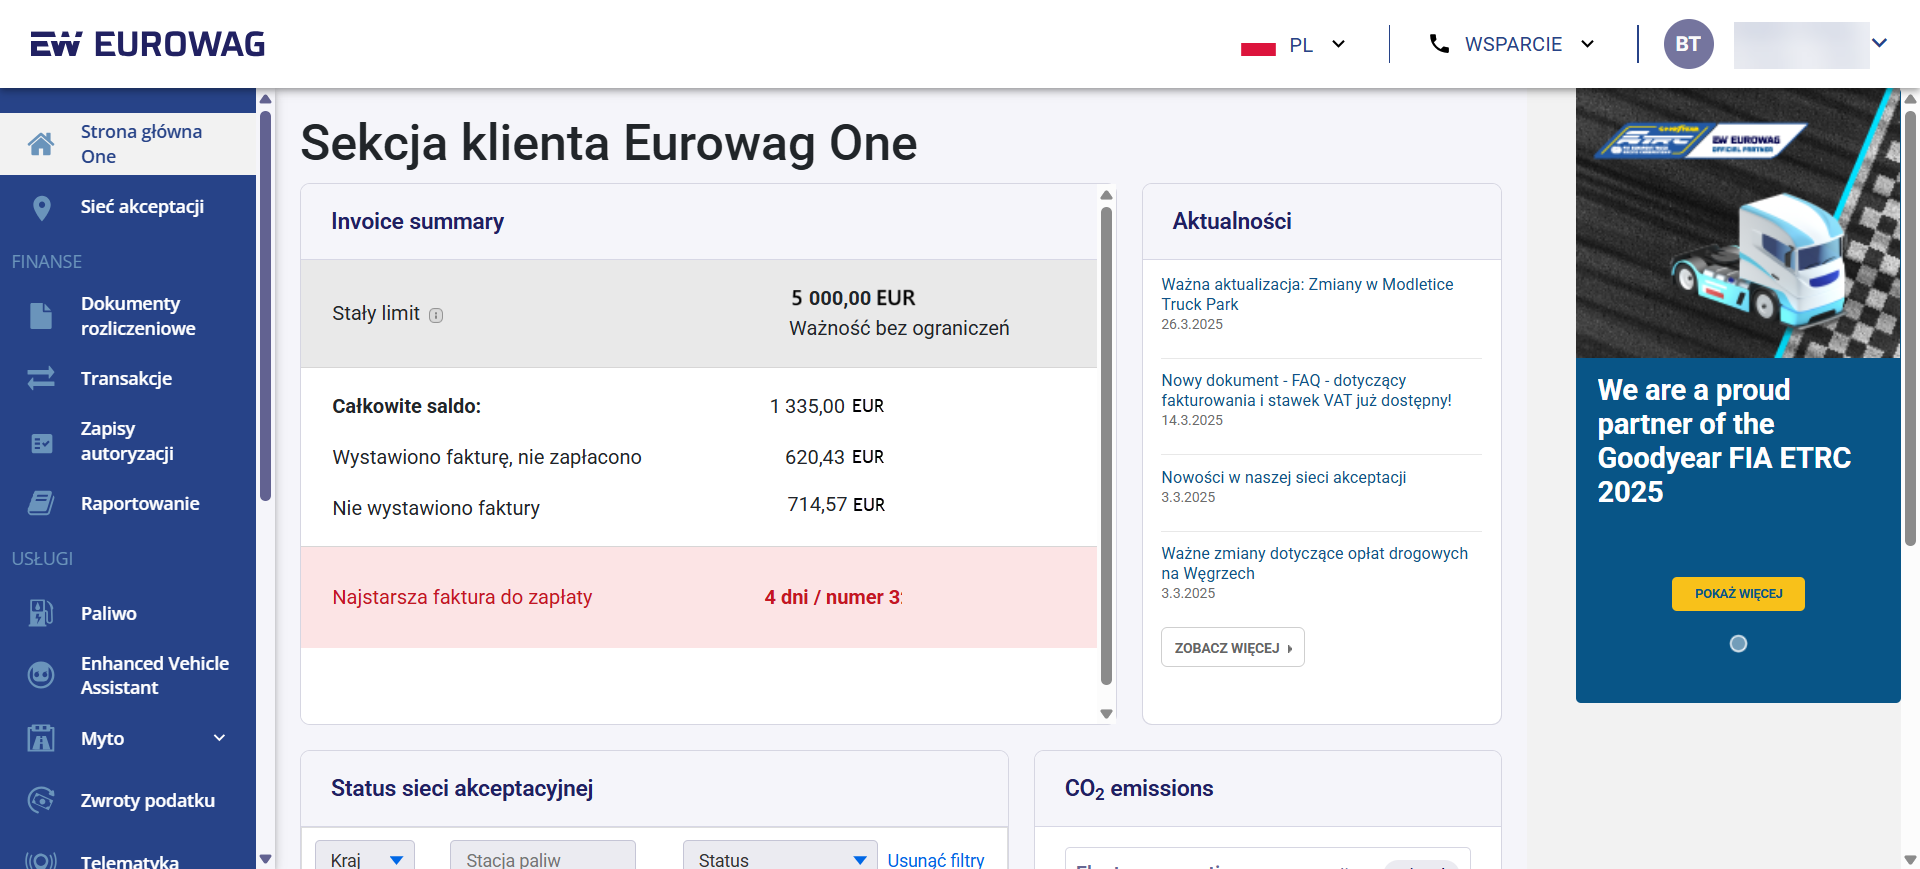Click the map pin icon for Sieć akceptacji
Screen dimensions: 1920x869
pyautogui.click(x=41, y=207)
